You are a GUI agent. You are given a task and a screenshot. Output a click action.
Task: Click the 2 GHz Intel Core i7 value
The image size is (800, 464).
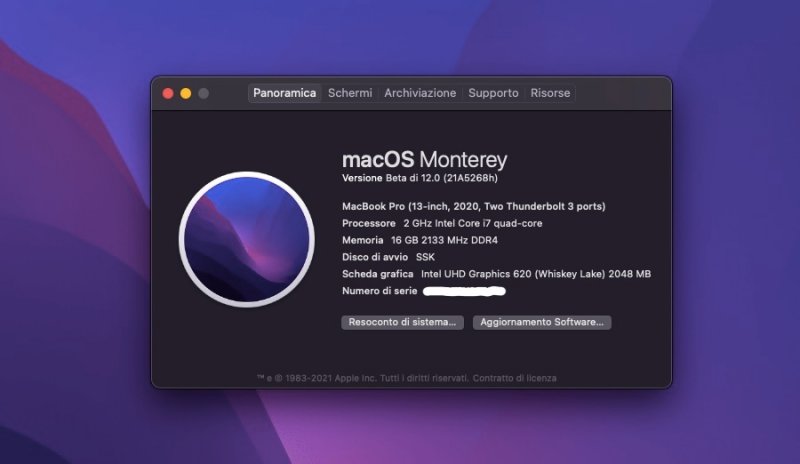(x=473, y=223)
